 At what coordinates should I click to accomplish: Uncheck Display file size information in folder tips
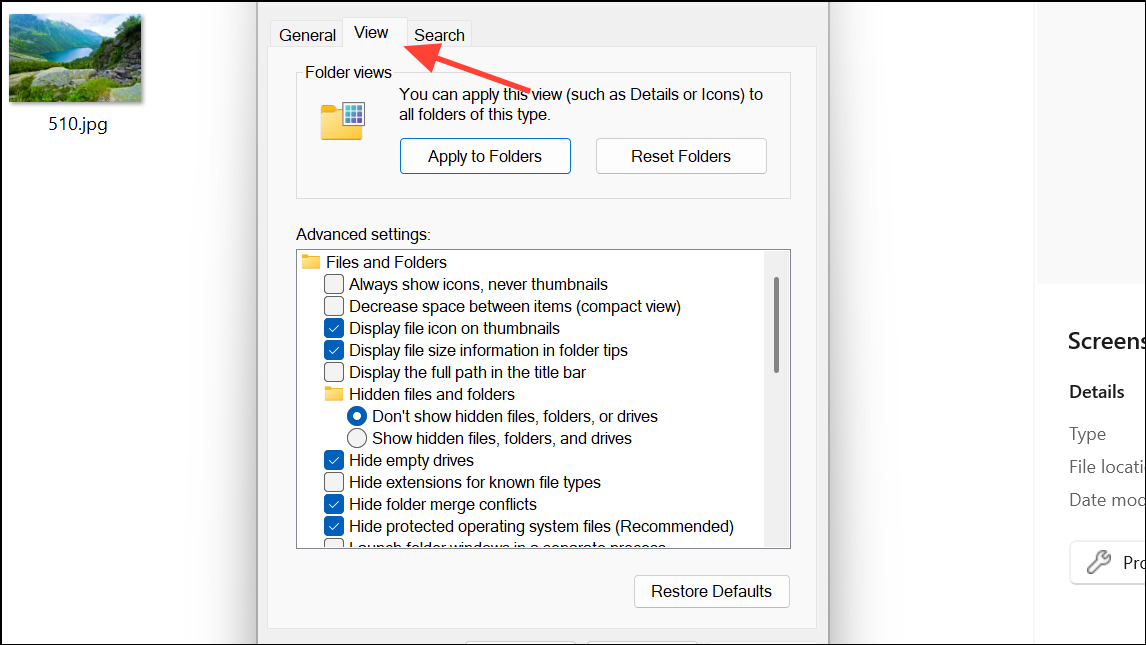click(334, 350)
